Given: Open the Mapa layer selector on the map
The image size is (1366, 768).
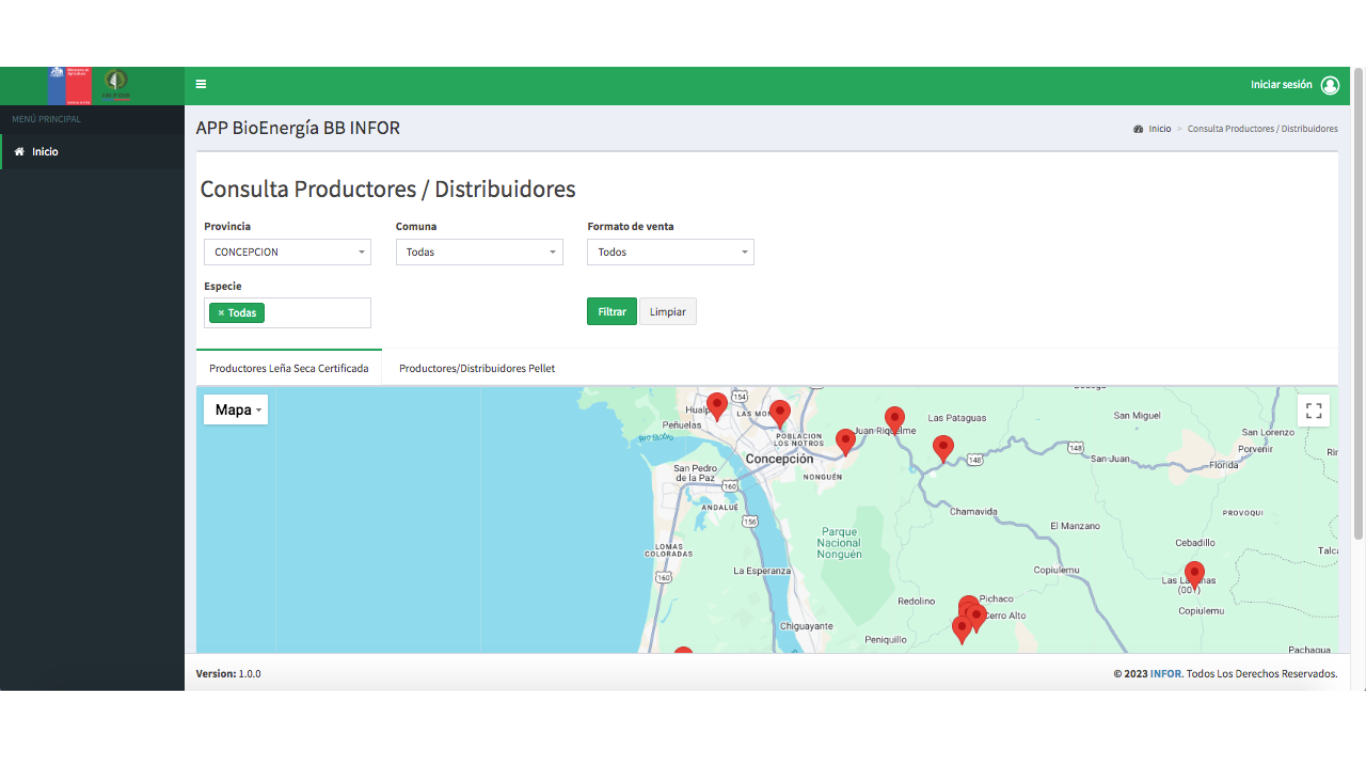Looking at the screenshot, I should tap(235, 409).
